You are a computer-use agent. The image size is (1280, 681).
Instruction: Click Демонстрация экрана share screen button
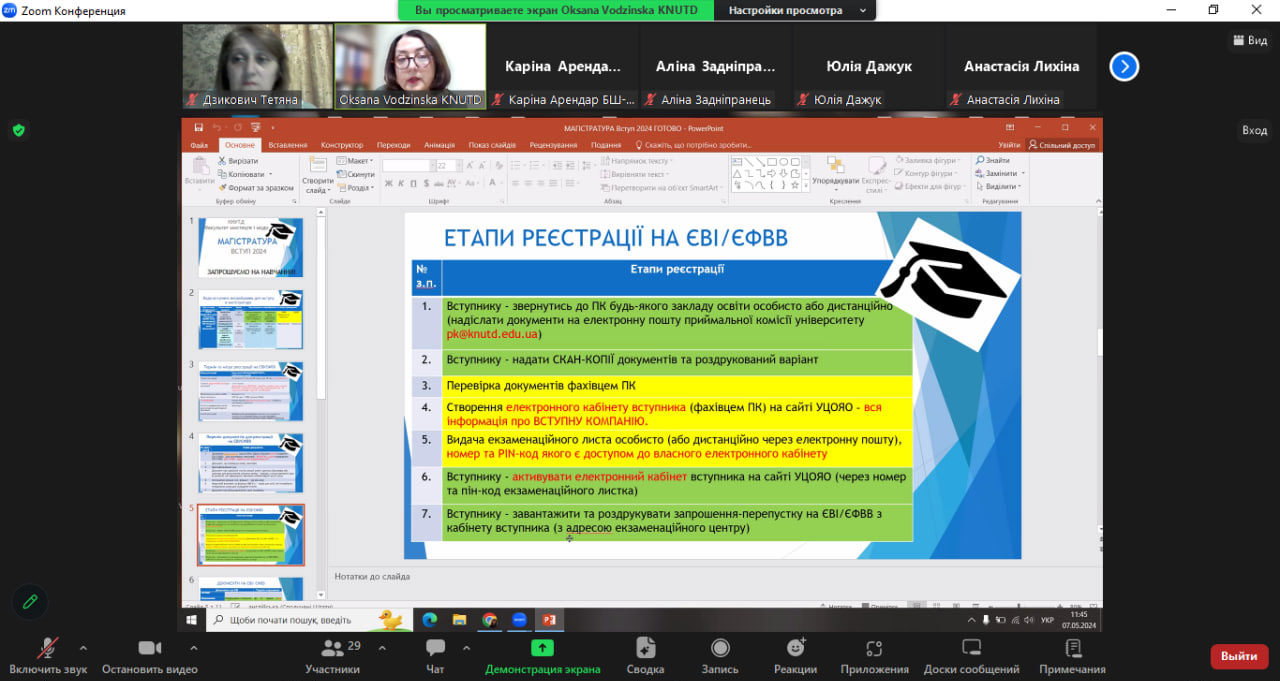[543, 656]
